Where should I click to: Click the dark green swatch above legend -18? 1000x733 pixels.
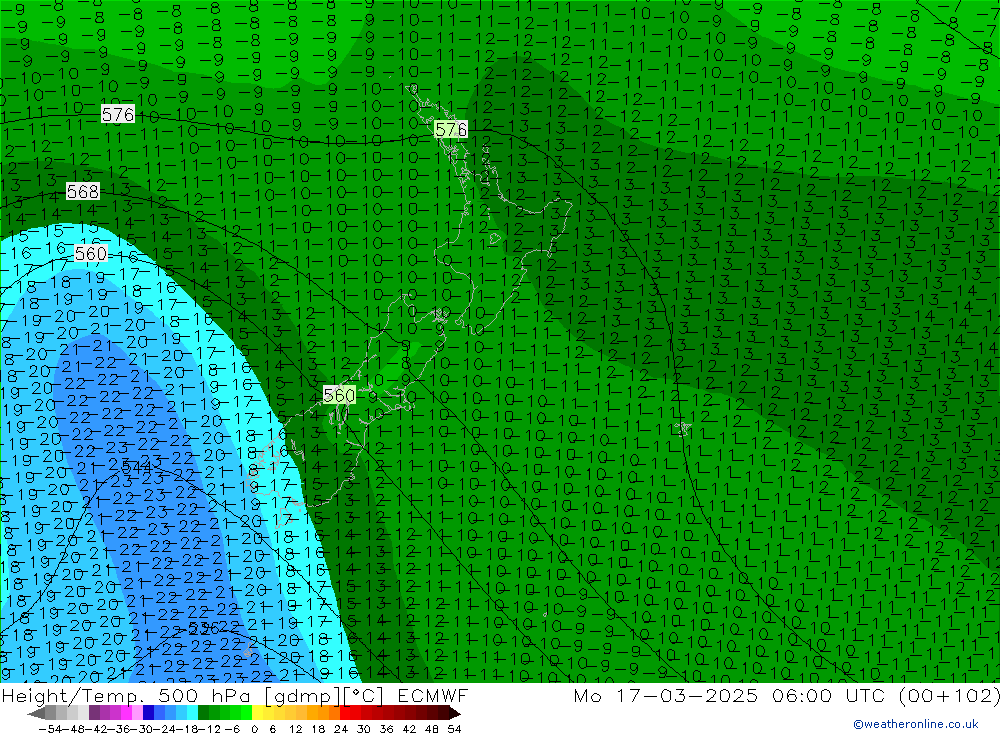click(x=203, y=713)
